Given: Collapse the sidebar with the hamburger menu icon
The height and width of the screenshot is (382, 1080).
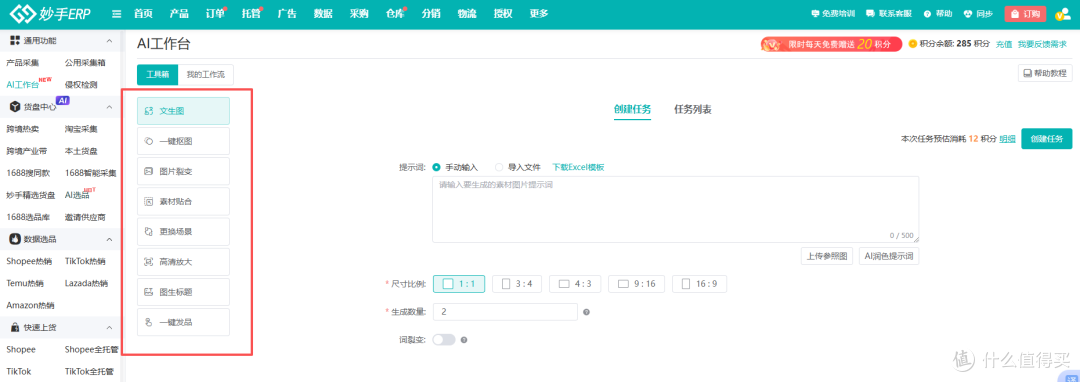Looking at the screenshot, I should [x=116, y=14].
